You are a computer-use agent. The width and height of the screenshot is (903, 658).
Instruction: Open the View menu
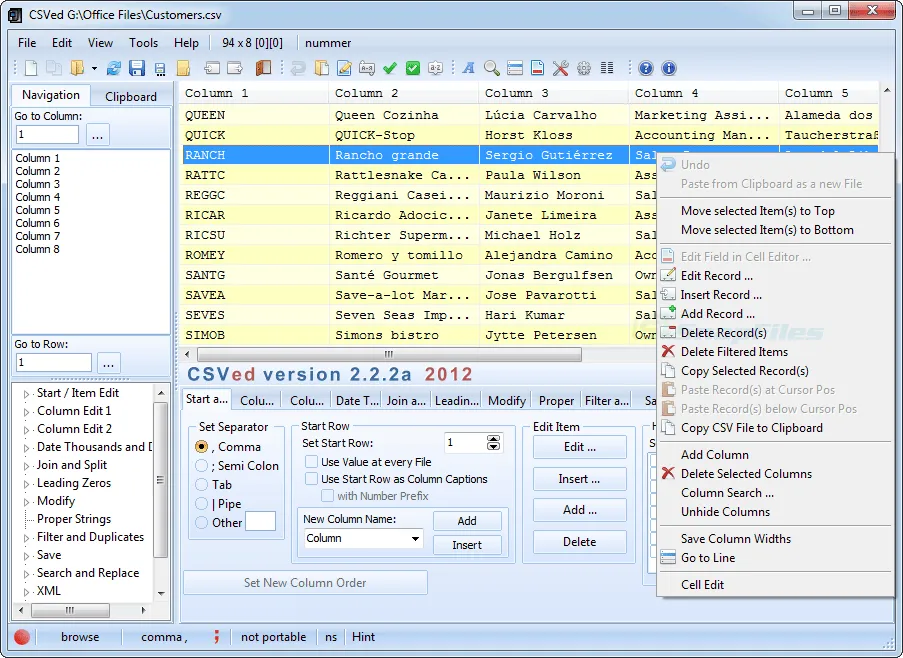pyautogui.click(x=100, y=43)
